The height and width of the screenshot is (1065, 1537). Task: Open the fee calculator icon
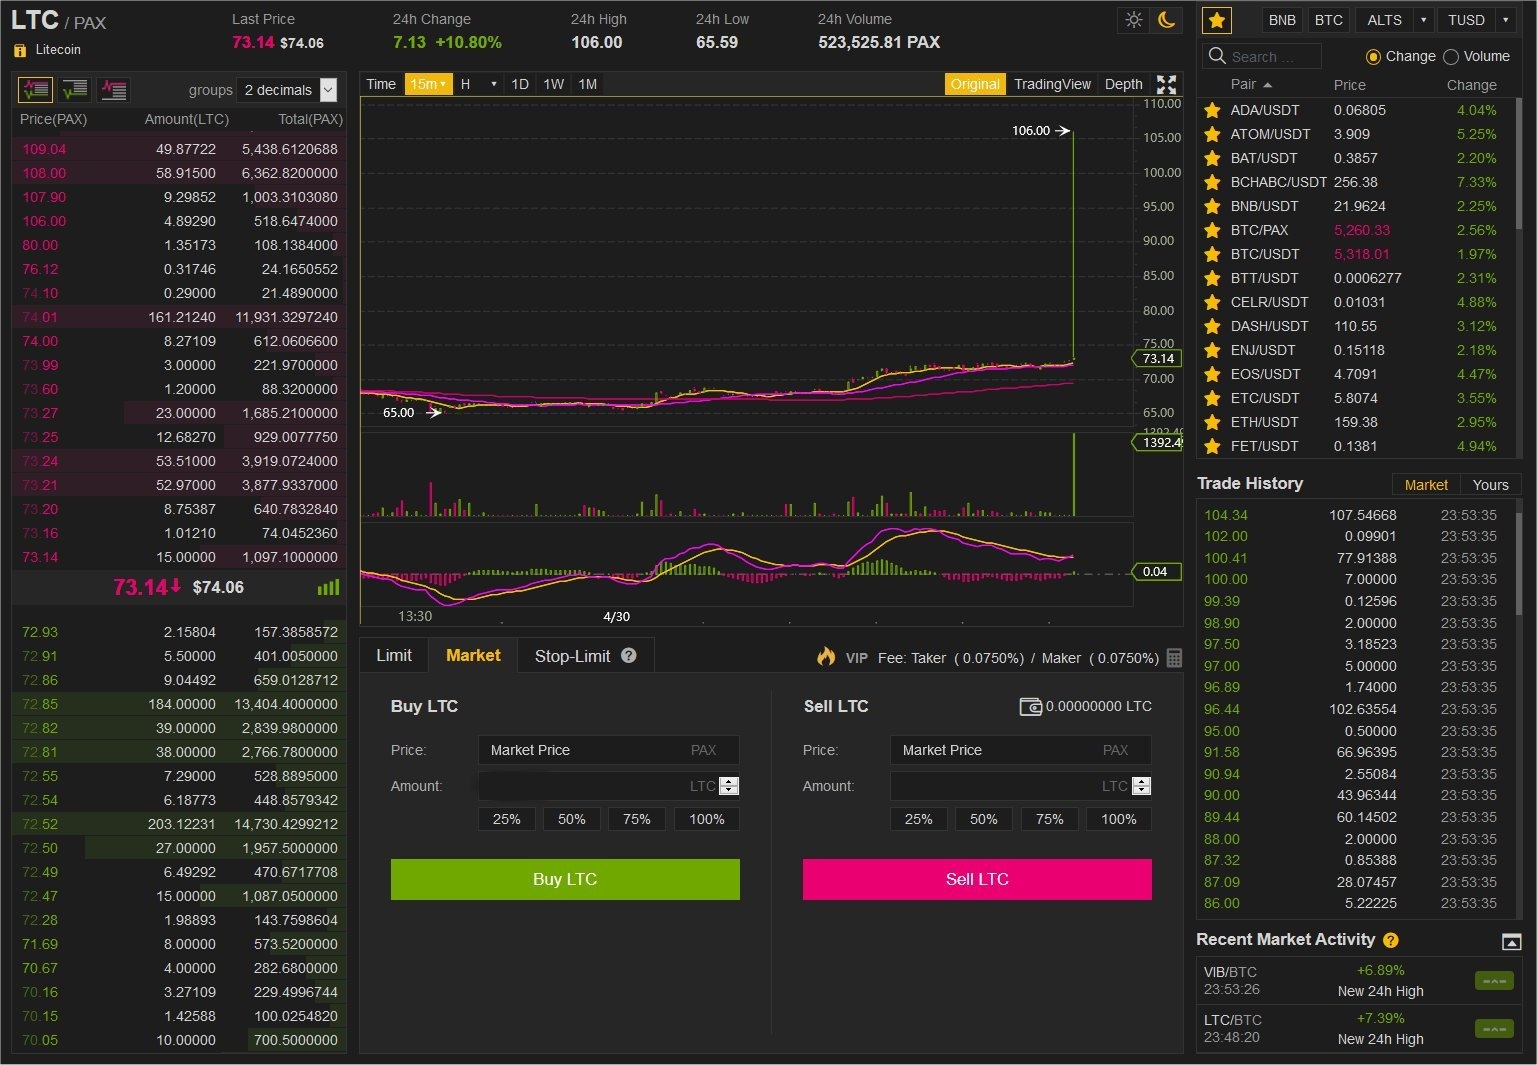point(1174,658)
